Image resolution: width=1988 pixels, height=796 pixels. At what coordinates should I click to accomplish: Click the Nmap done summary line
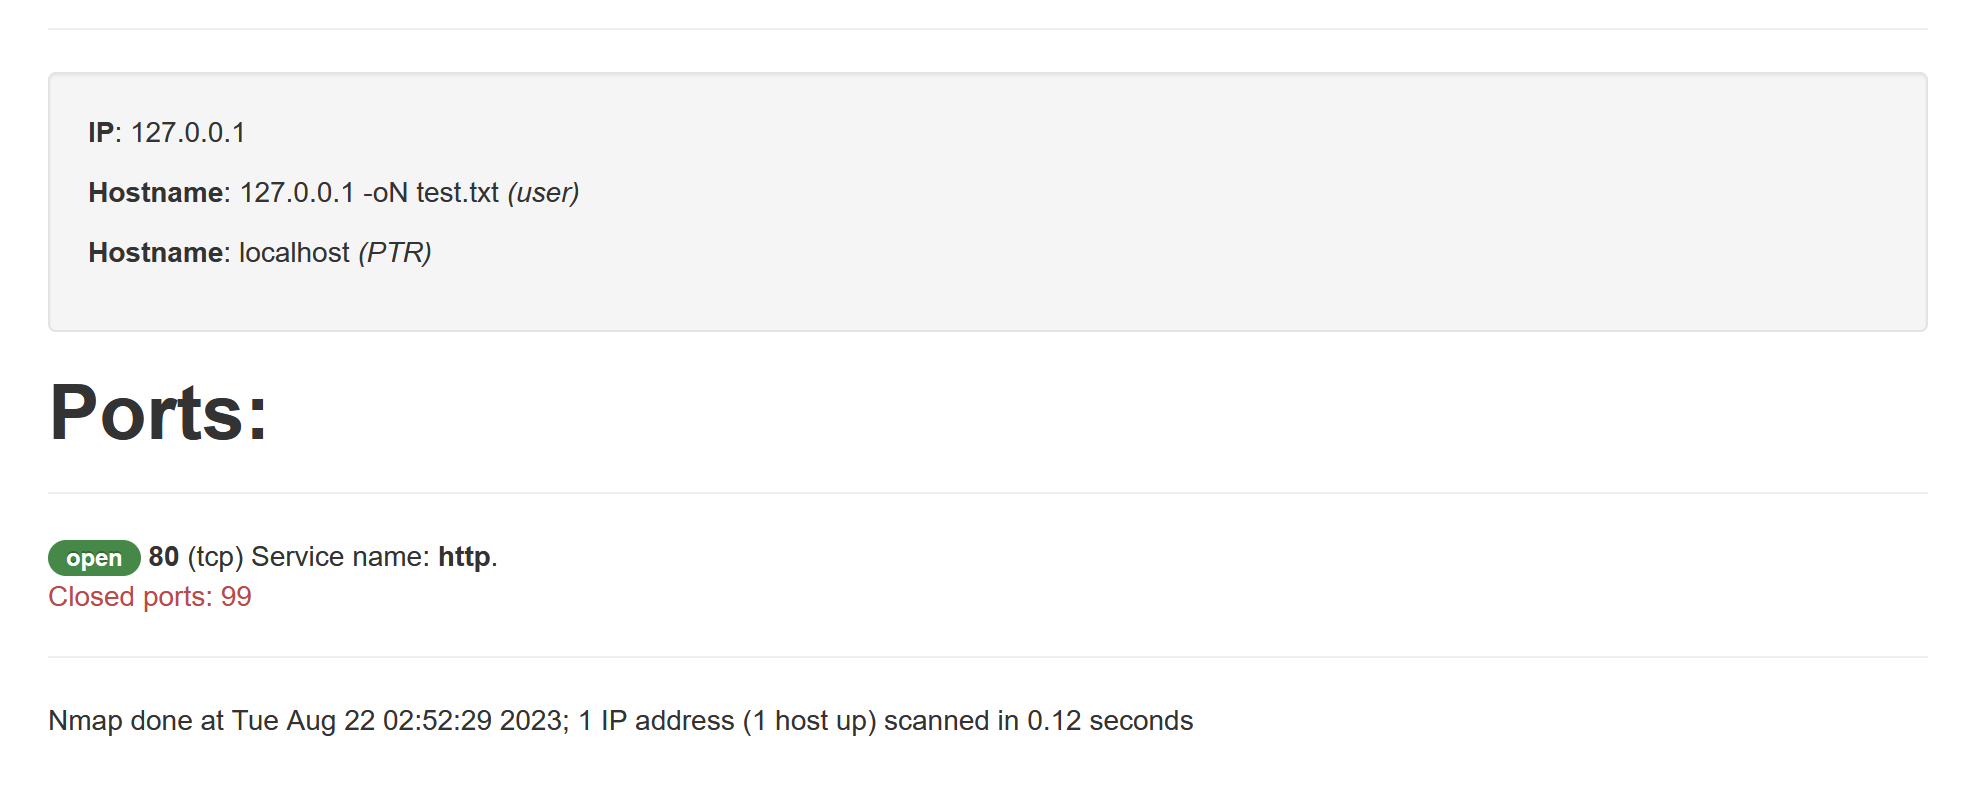pyautogui.click(x=621, y=721)
